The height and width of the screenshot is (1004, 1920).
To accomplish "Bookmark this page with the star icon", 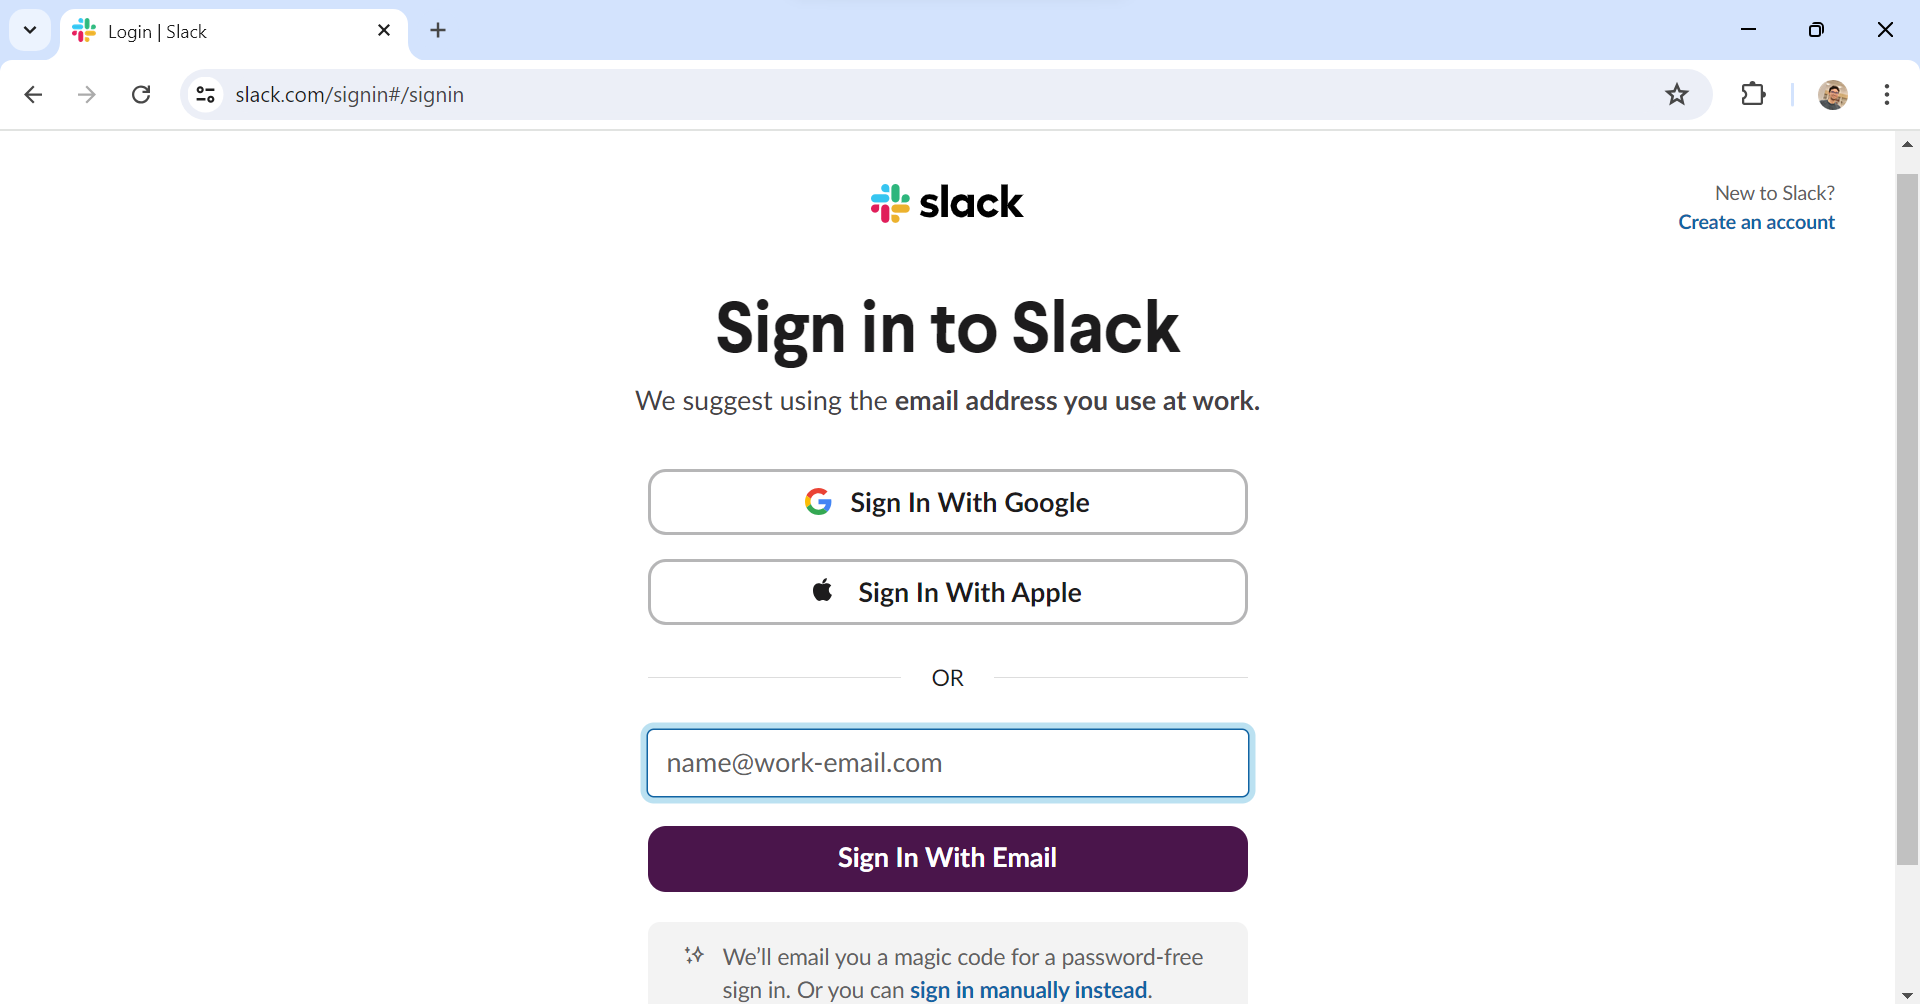I will pyautogui.click(x=1677, y=94).
